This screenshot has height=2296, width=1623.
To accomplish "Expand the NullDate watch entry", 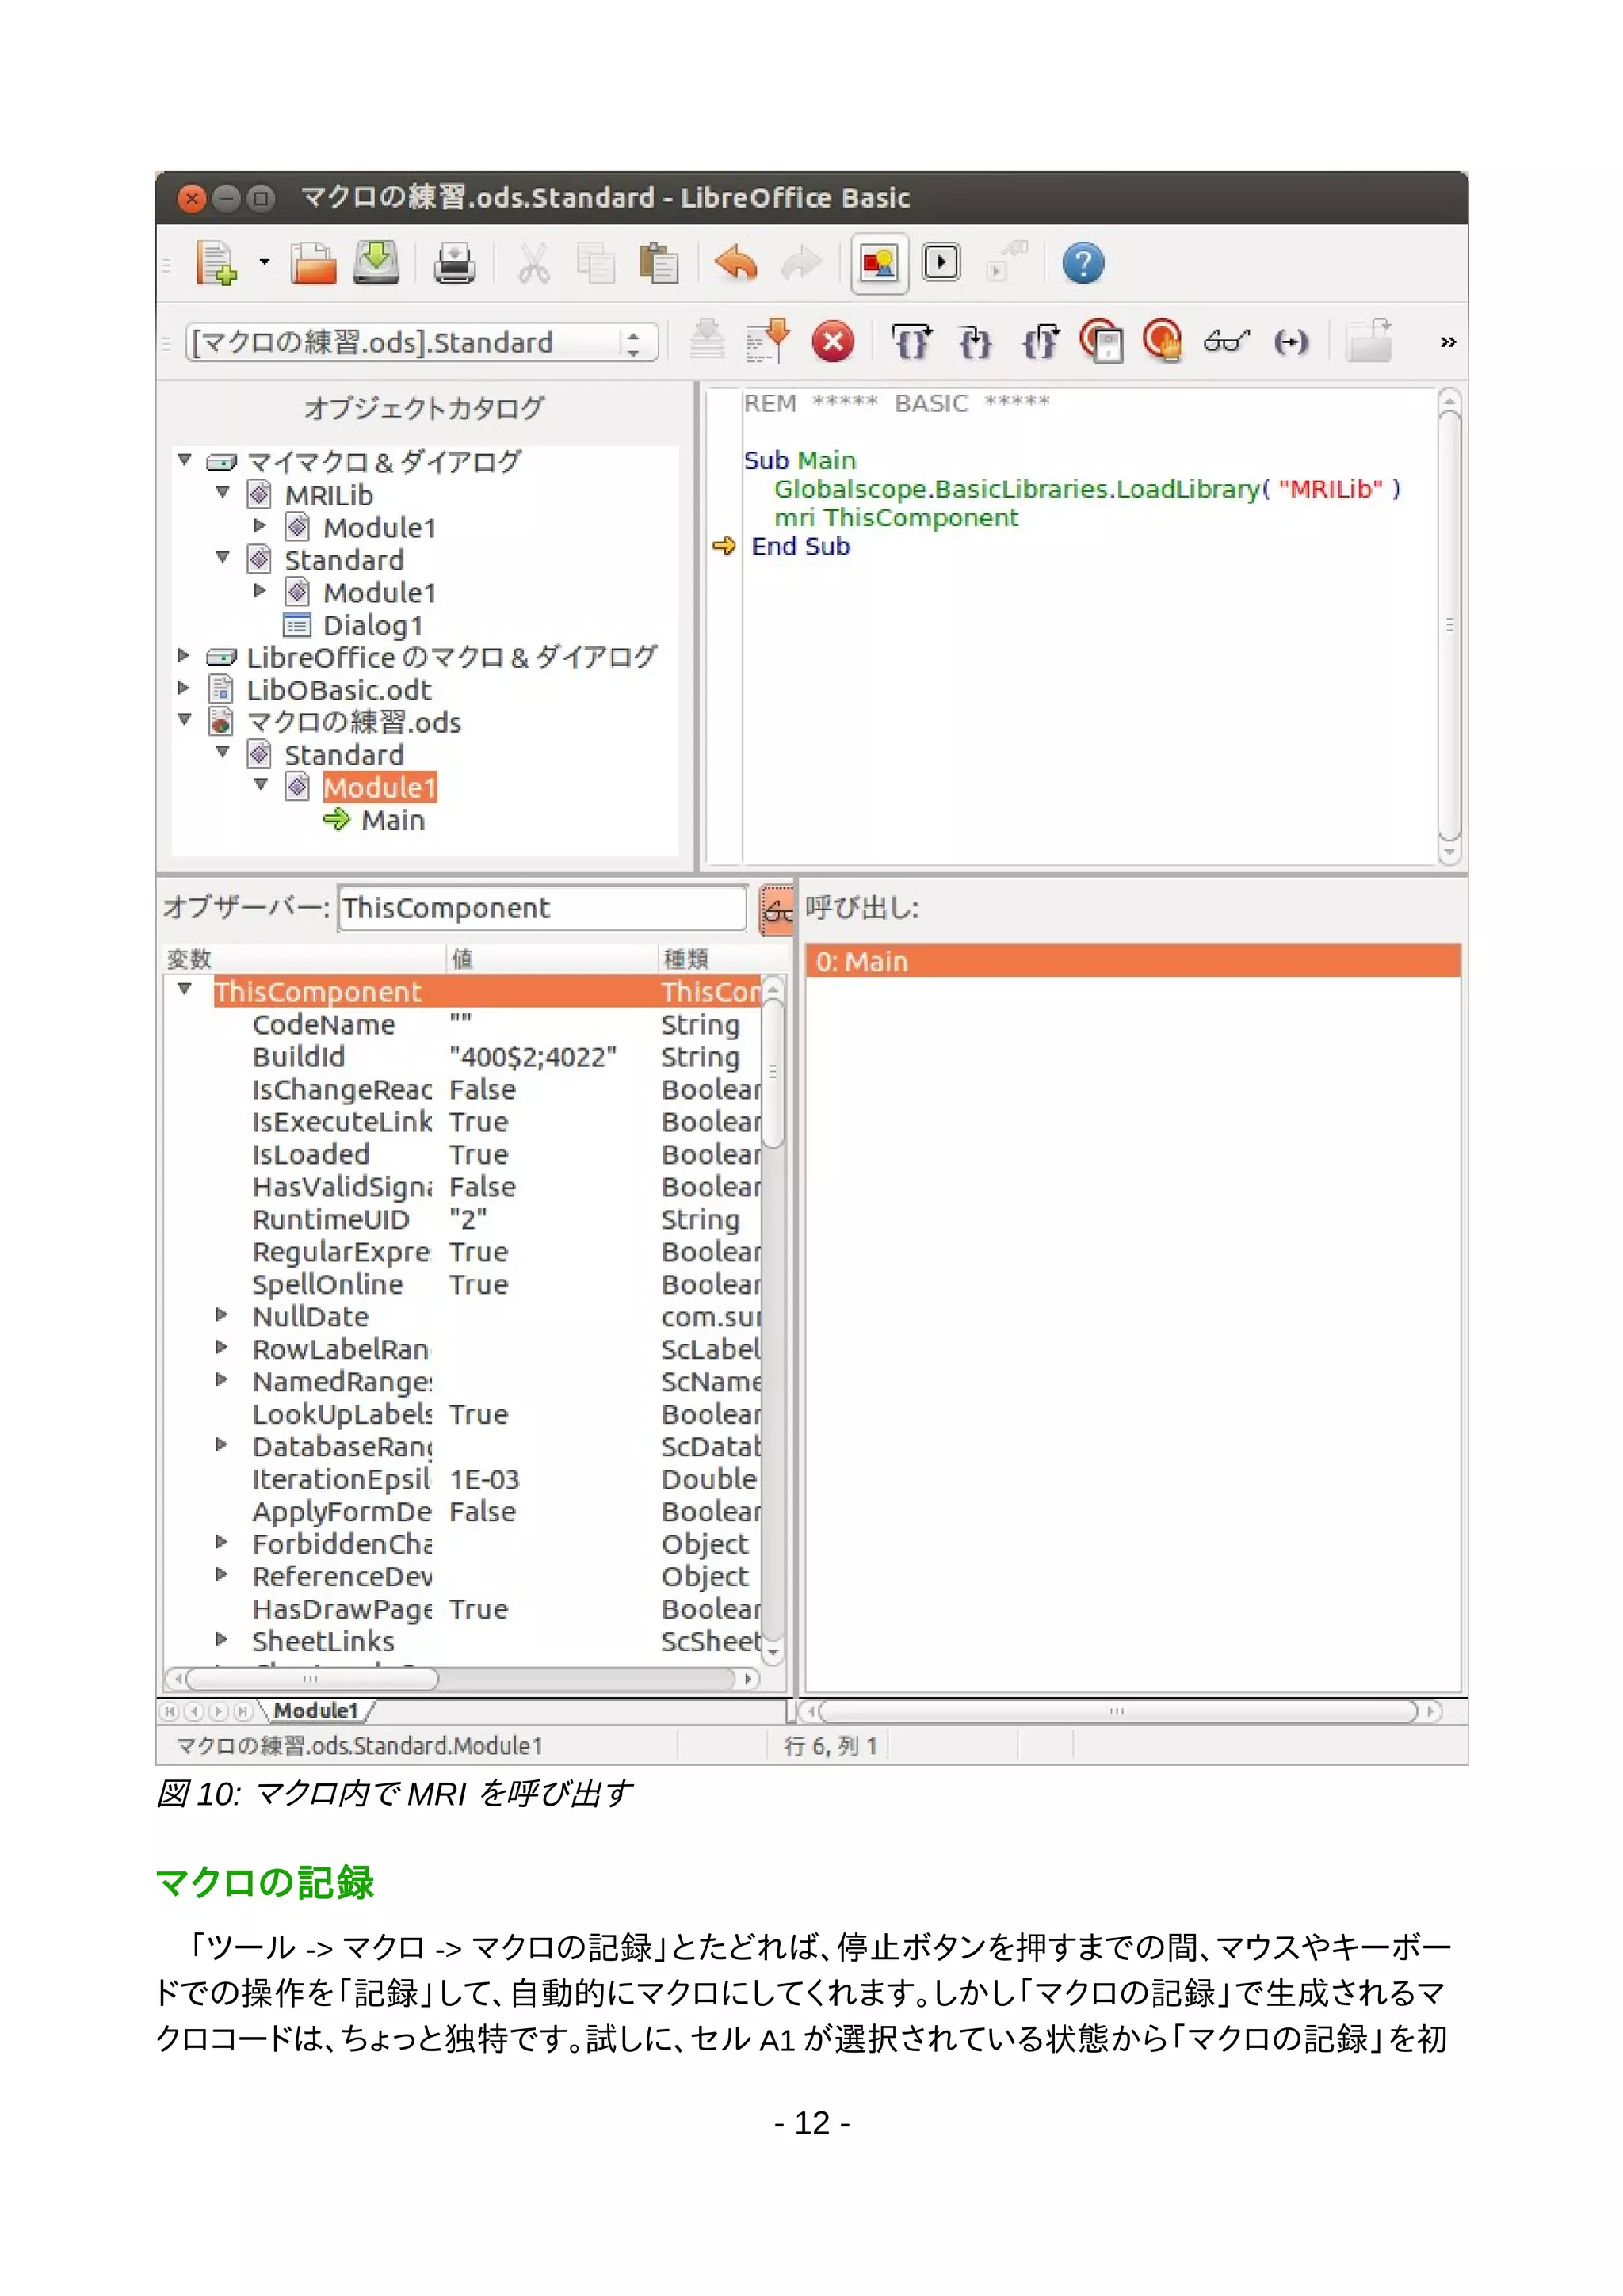I will pyautogui.click(x=222, y=1314).
